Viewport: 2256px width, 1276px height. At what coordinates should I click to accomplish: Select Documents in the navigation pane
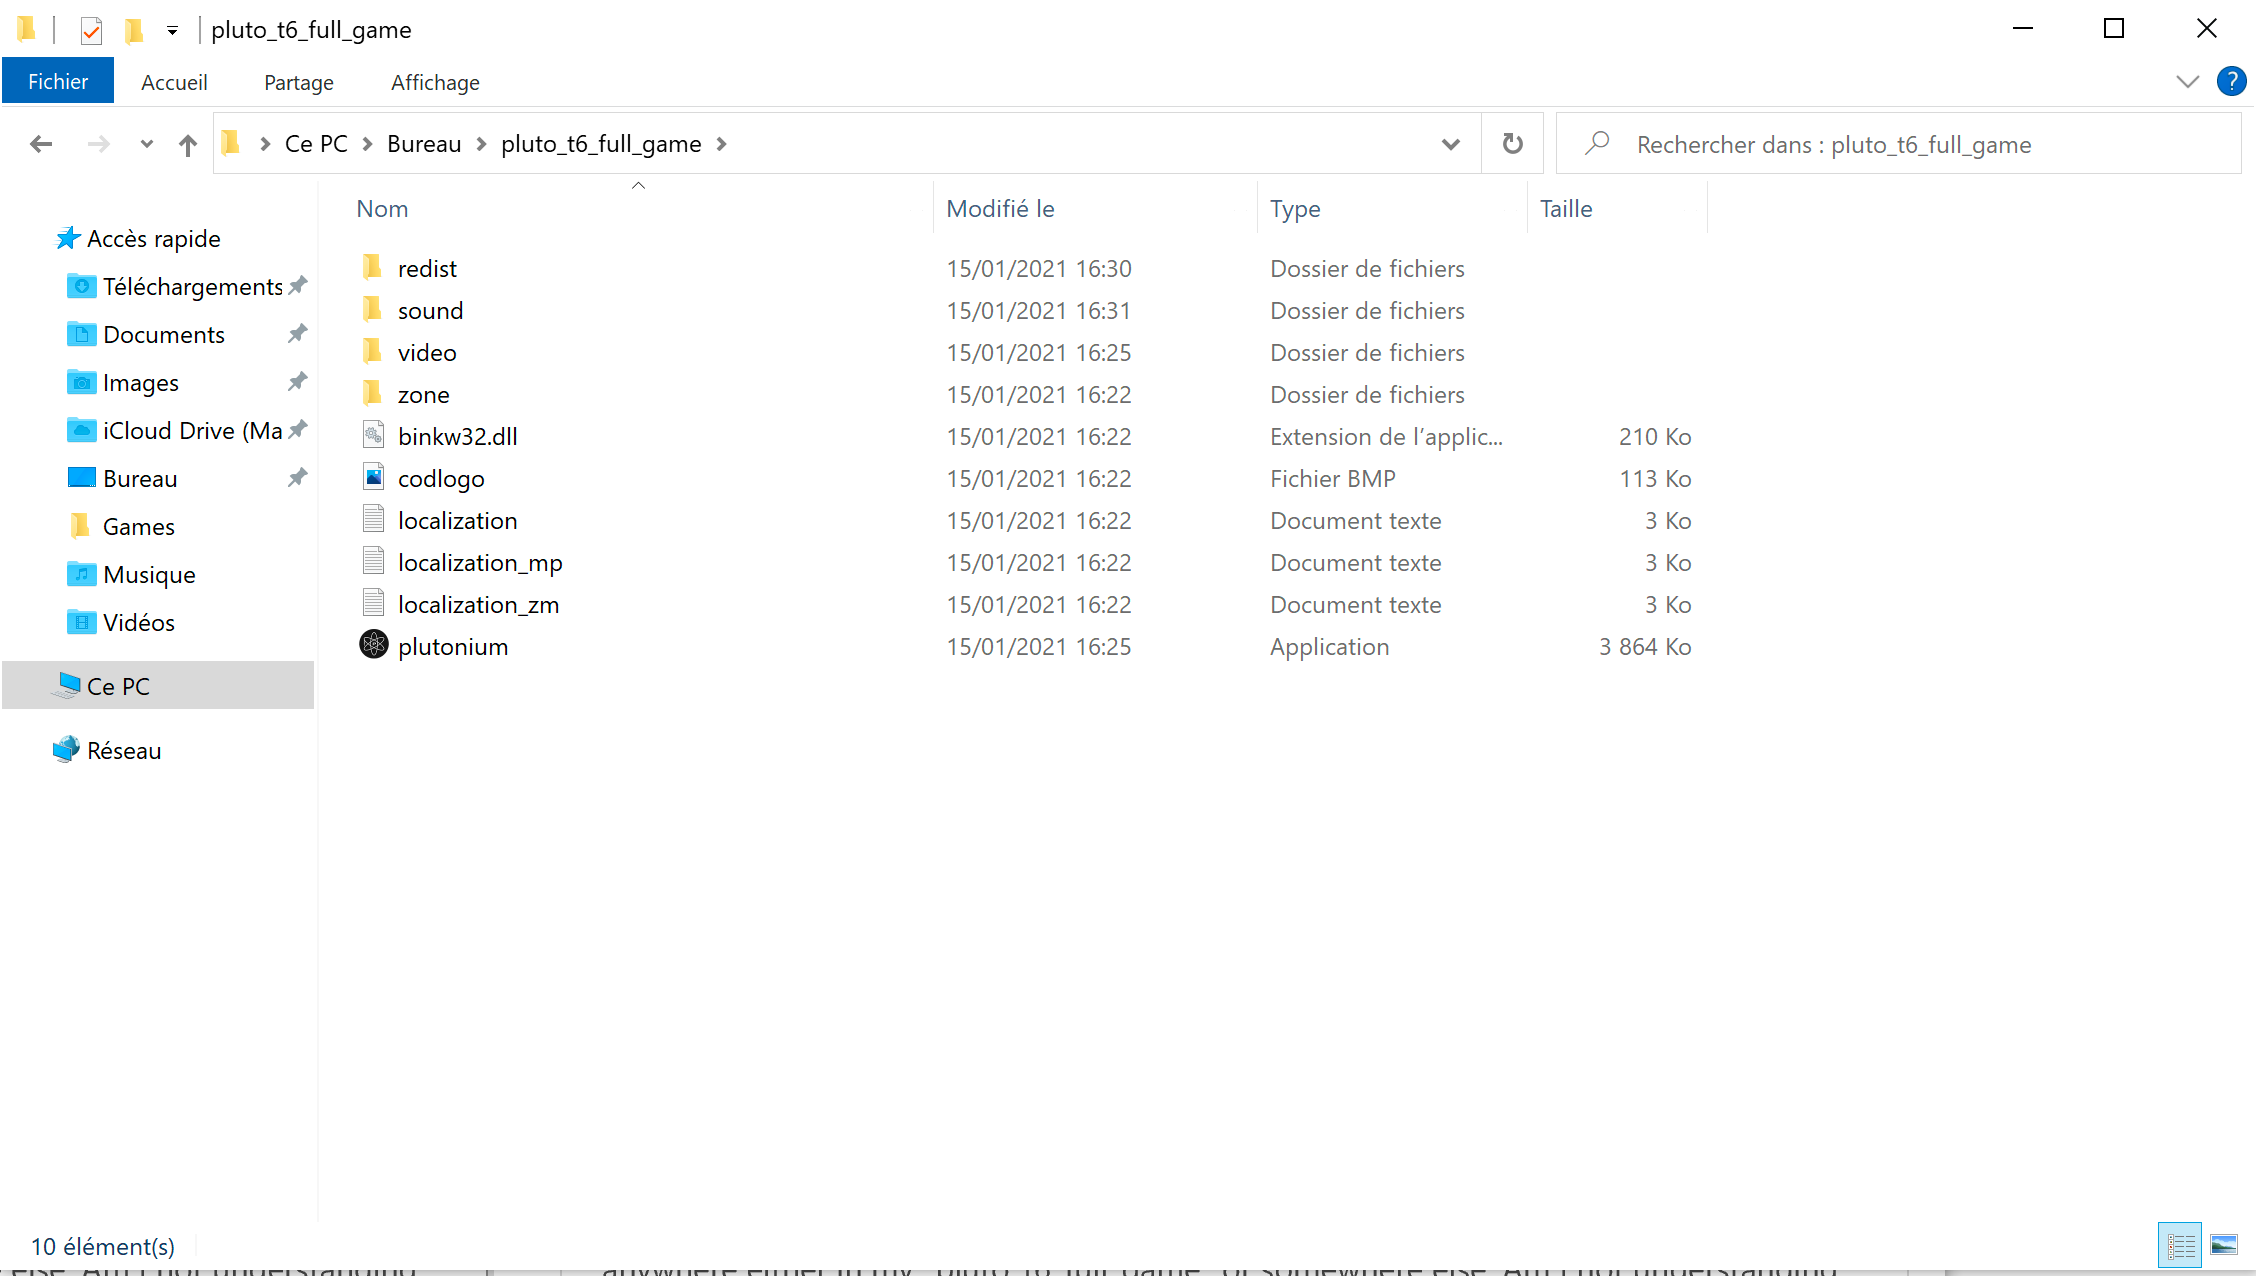pos(164,334)
